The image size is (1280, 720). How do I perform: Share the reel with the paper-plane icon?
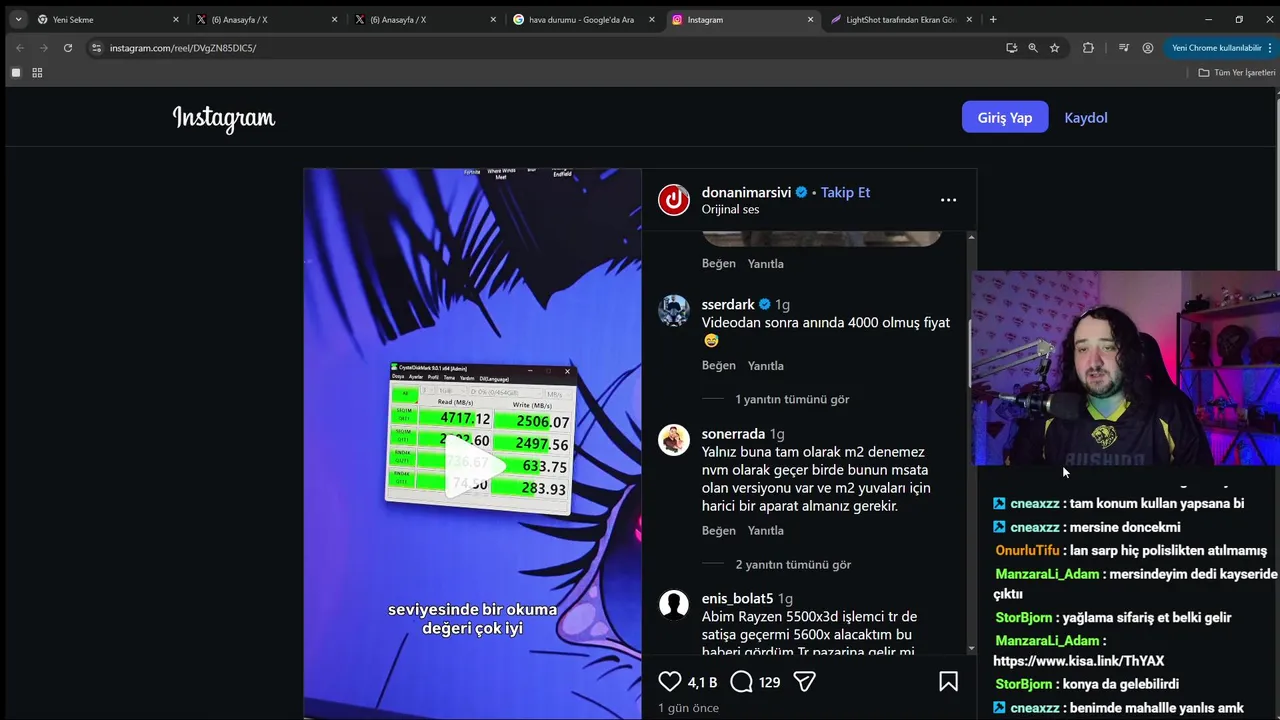click(x=804, y=682)
